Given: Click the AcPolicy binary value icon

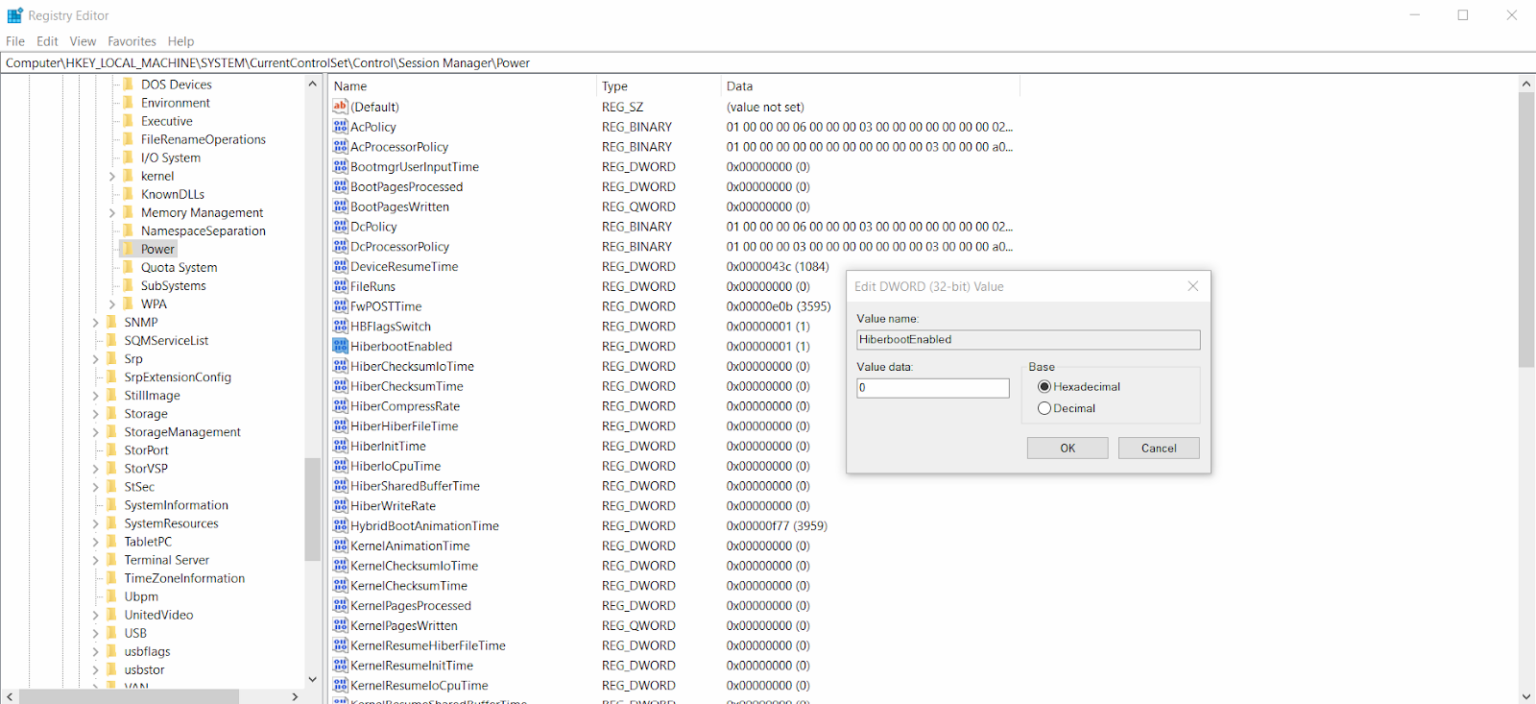Looking at the screenshot, I should tap(339, 126).
